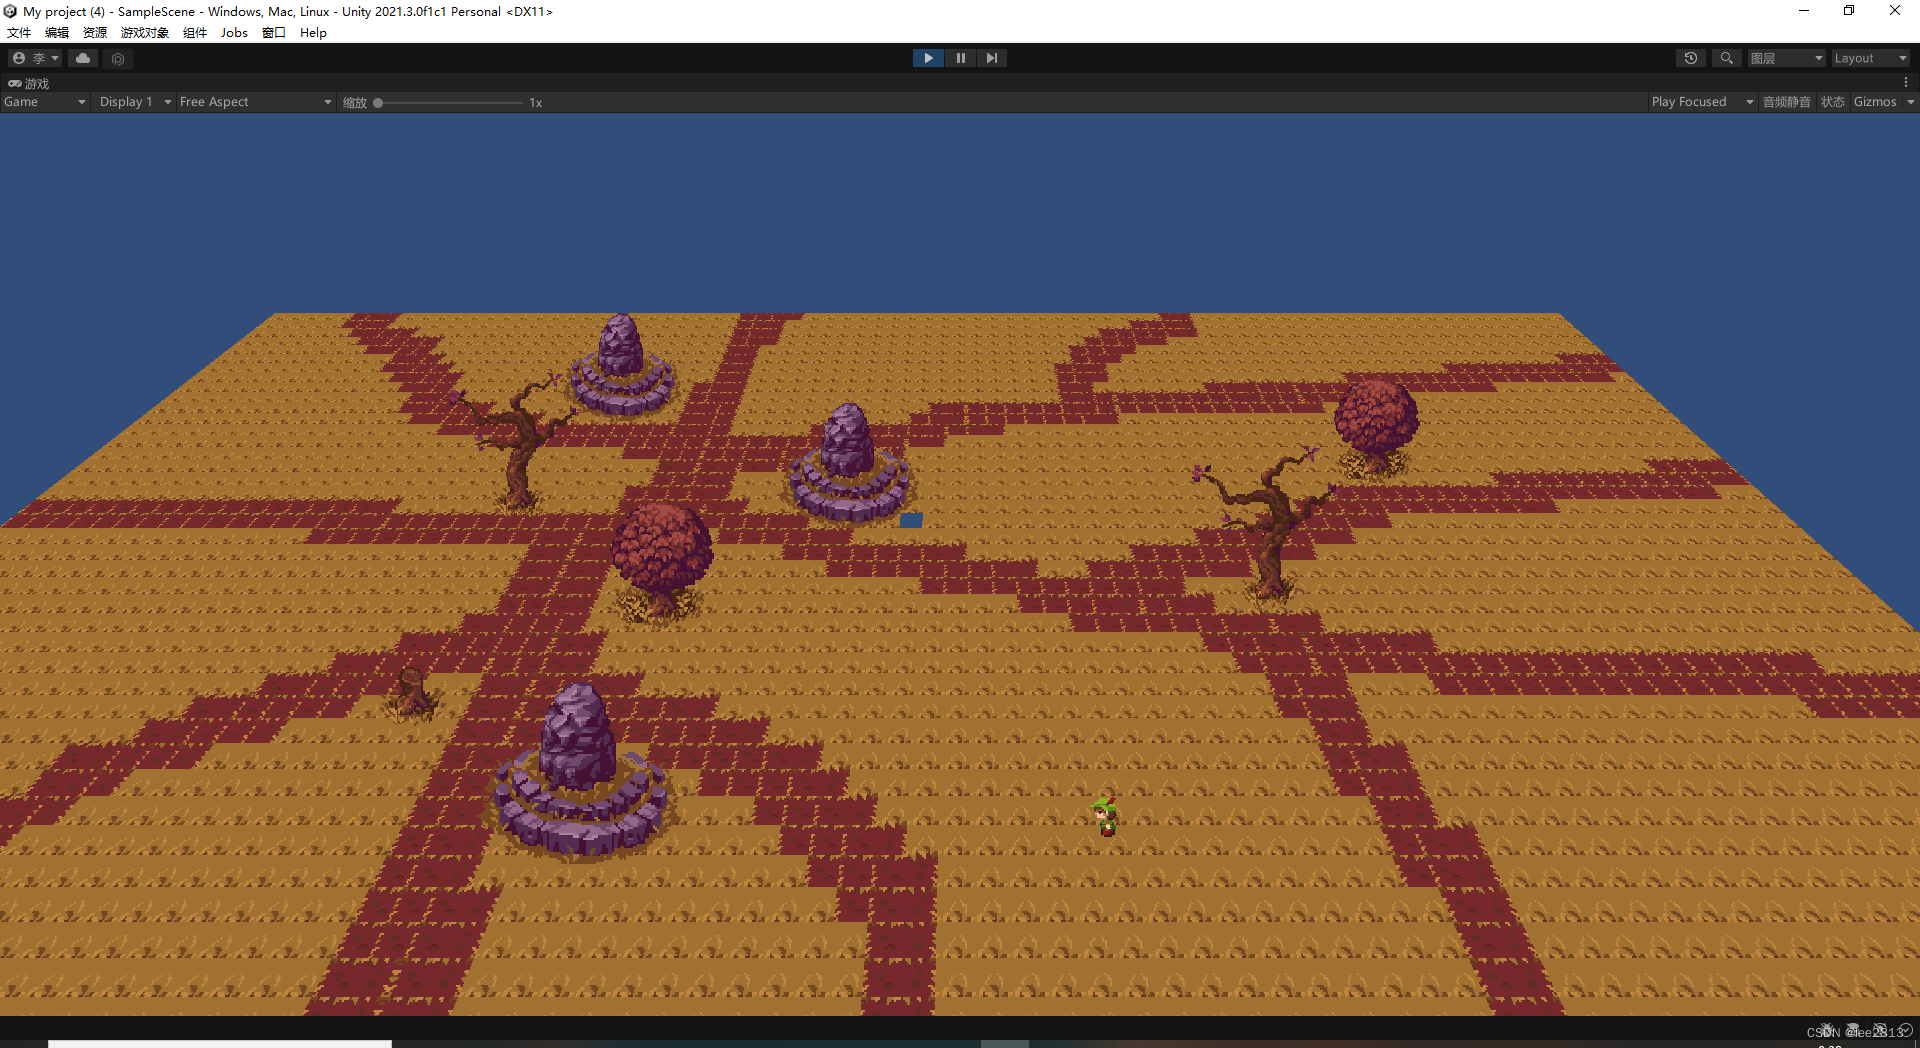Open the undo history icon
The height and width of the screenshot is (1048, 1920).
pos(1691,58)
